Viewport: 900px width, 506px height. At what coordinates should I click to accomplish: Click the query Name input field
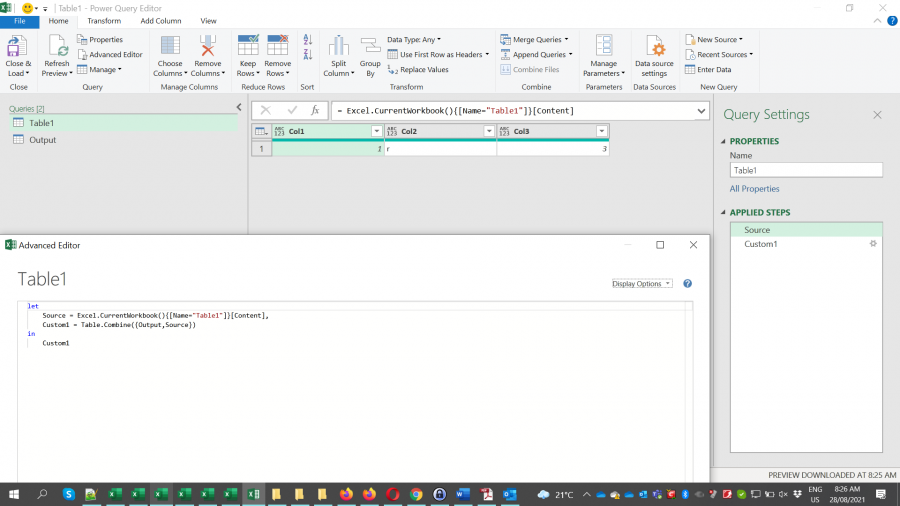pos(806,170)
